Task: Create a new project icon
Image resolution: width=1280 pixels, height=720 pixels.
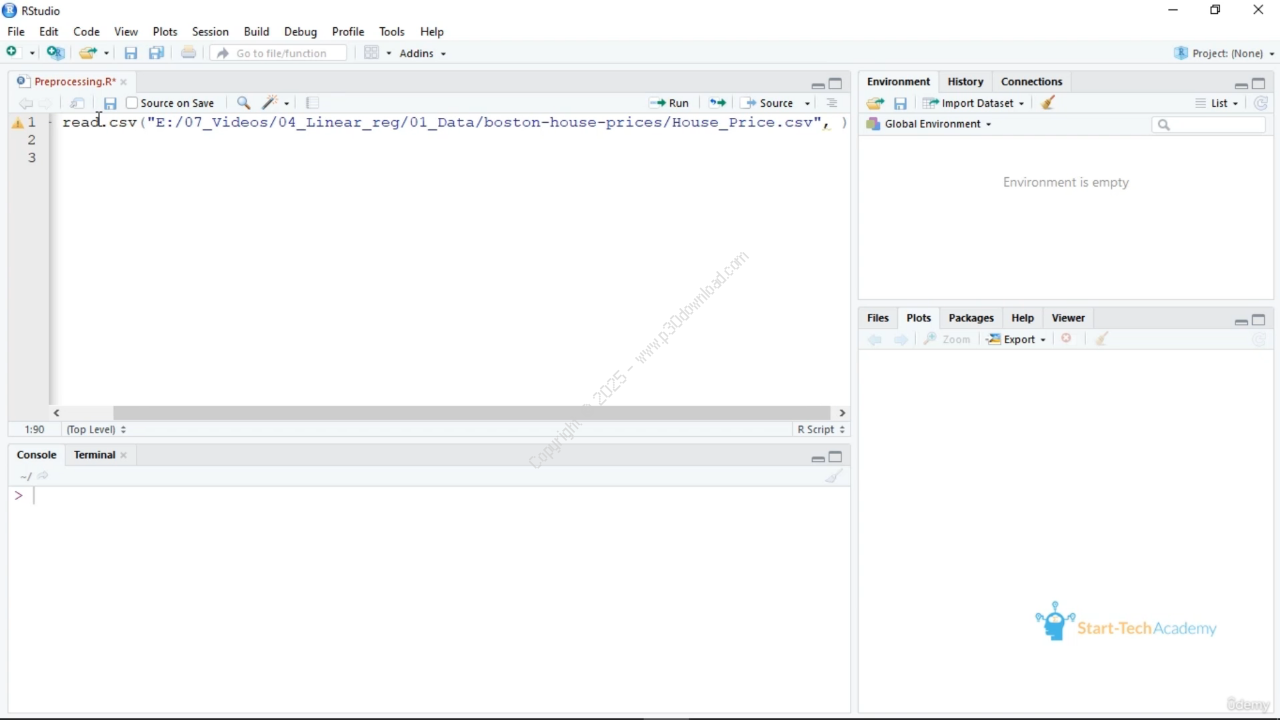Action: (56, 53)
